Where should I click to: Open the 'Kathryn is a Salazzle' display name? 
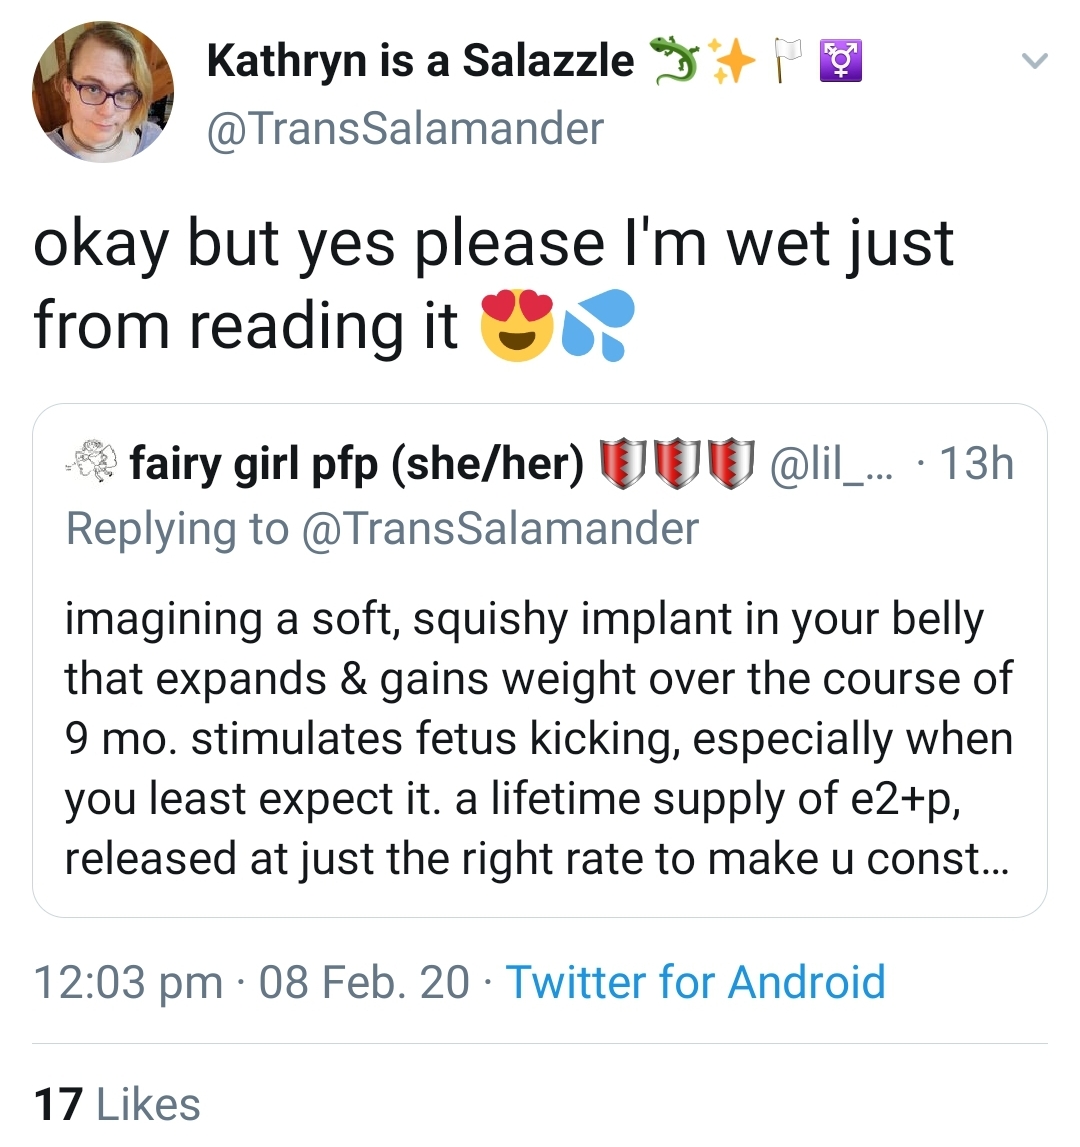420,61
